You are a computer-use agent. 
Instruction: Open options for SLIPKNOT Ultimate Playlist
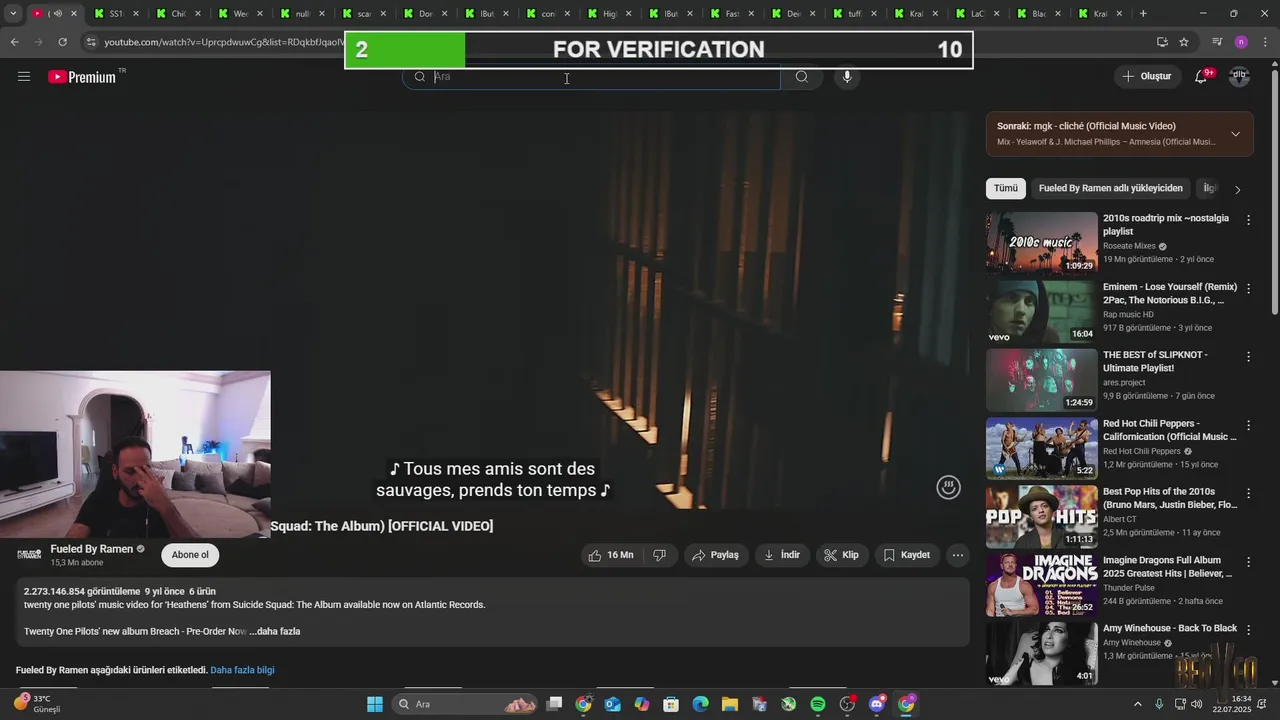click(x=1248, y=356)
